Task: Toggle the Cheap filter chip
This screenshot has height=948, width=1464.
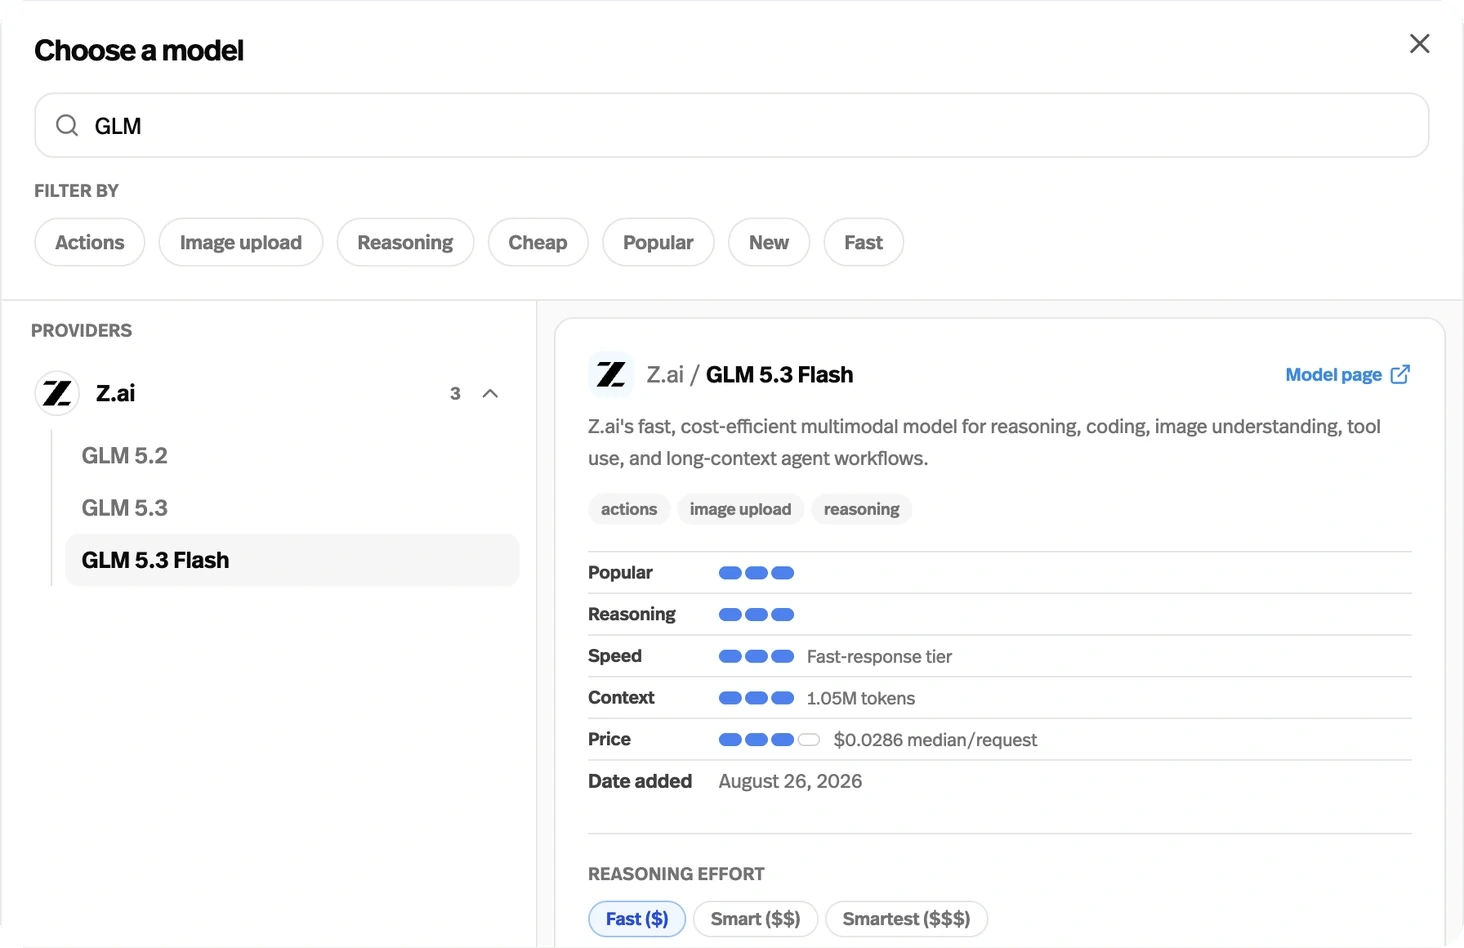Action: pos(538,242)
